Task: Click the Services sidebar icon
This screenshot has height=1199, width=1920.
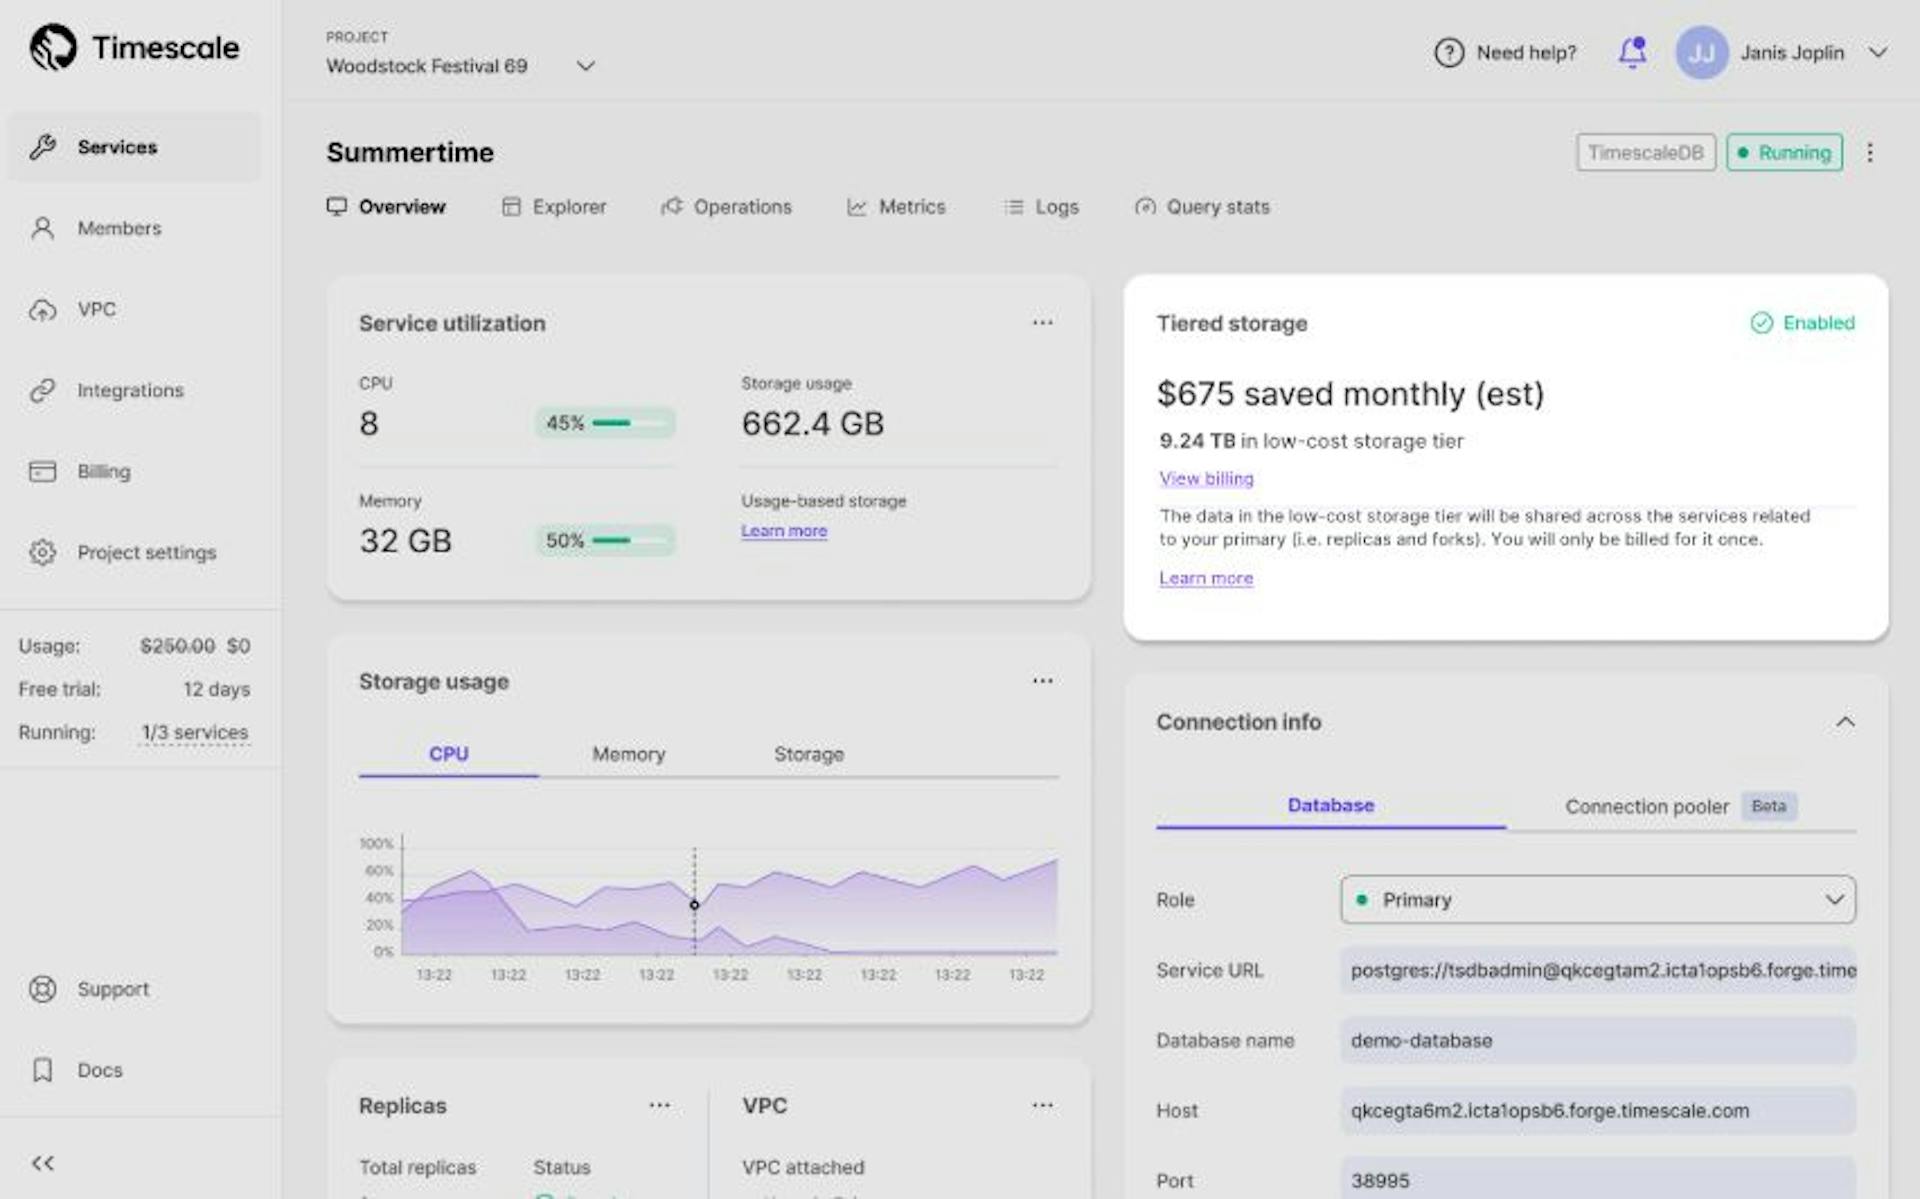Action: pyautogui.click(x=43, y=146)
